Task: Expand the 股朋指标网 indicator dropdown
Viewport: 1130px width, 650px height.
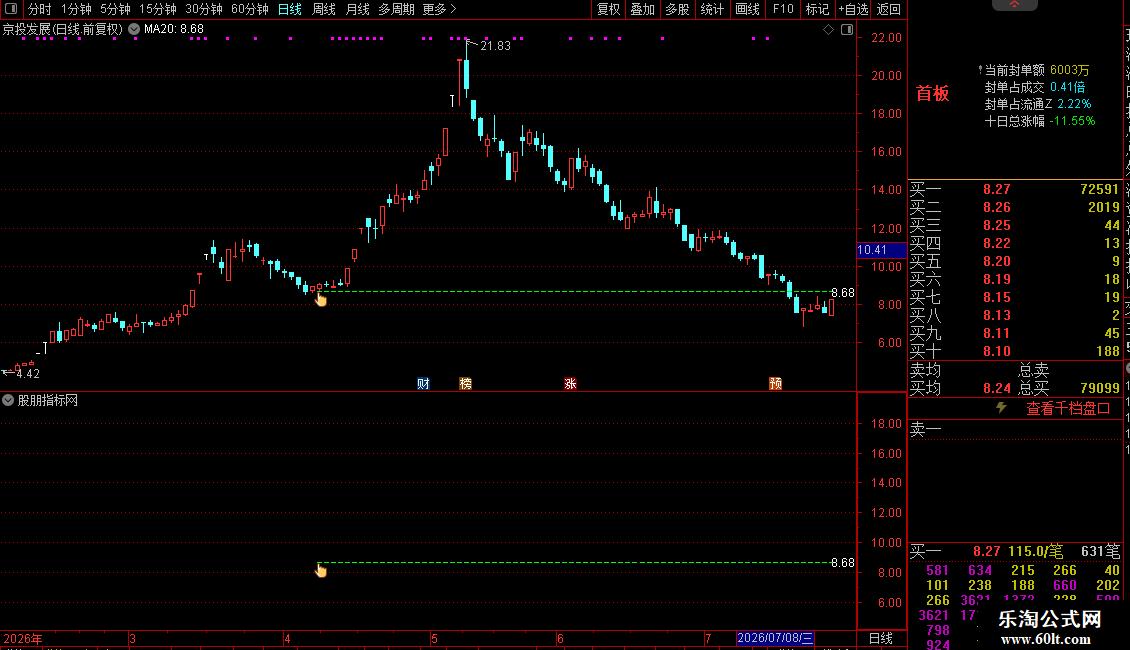Action: (x=8, y=400)
